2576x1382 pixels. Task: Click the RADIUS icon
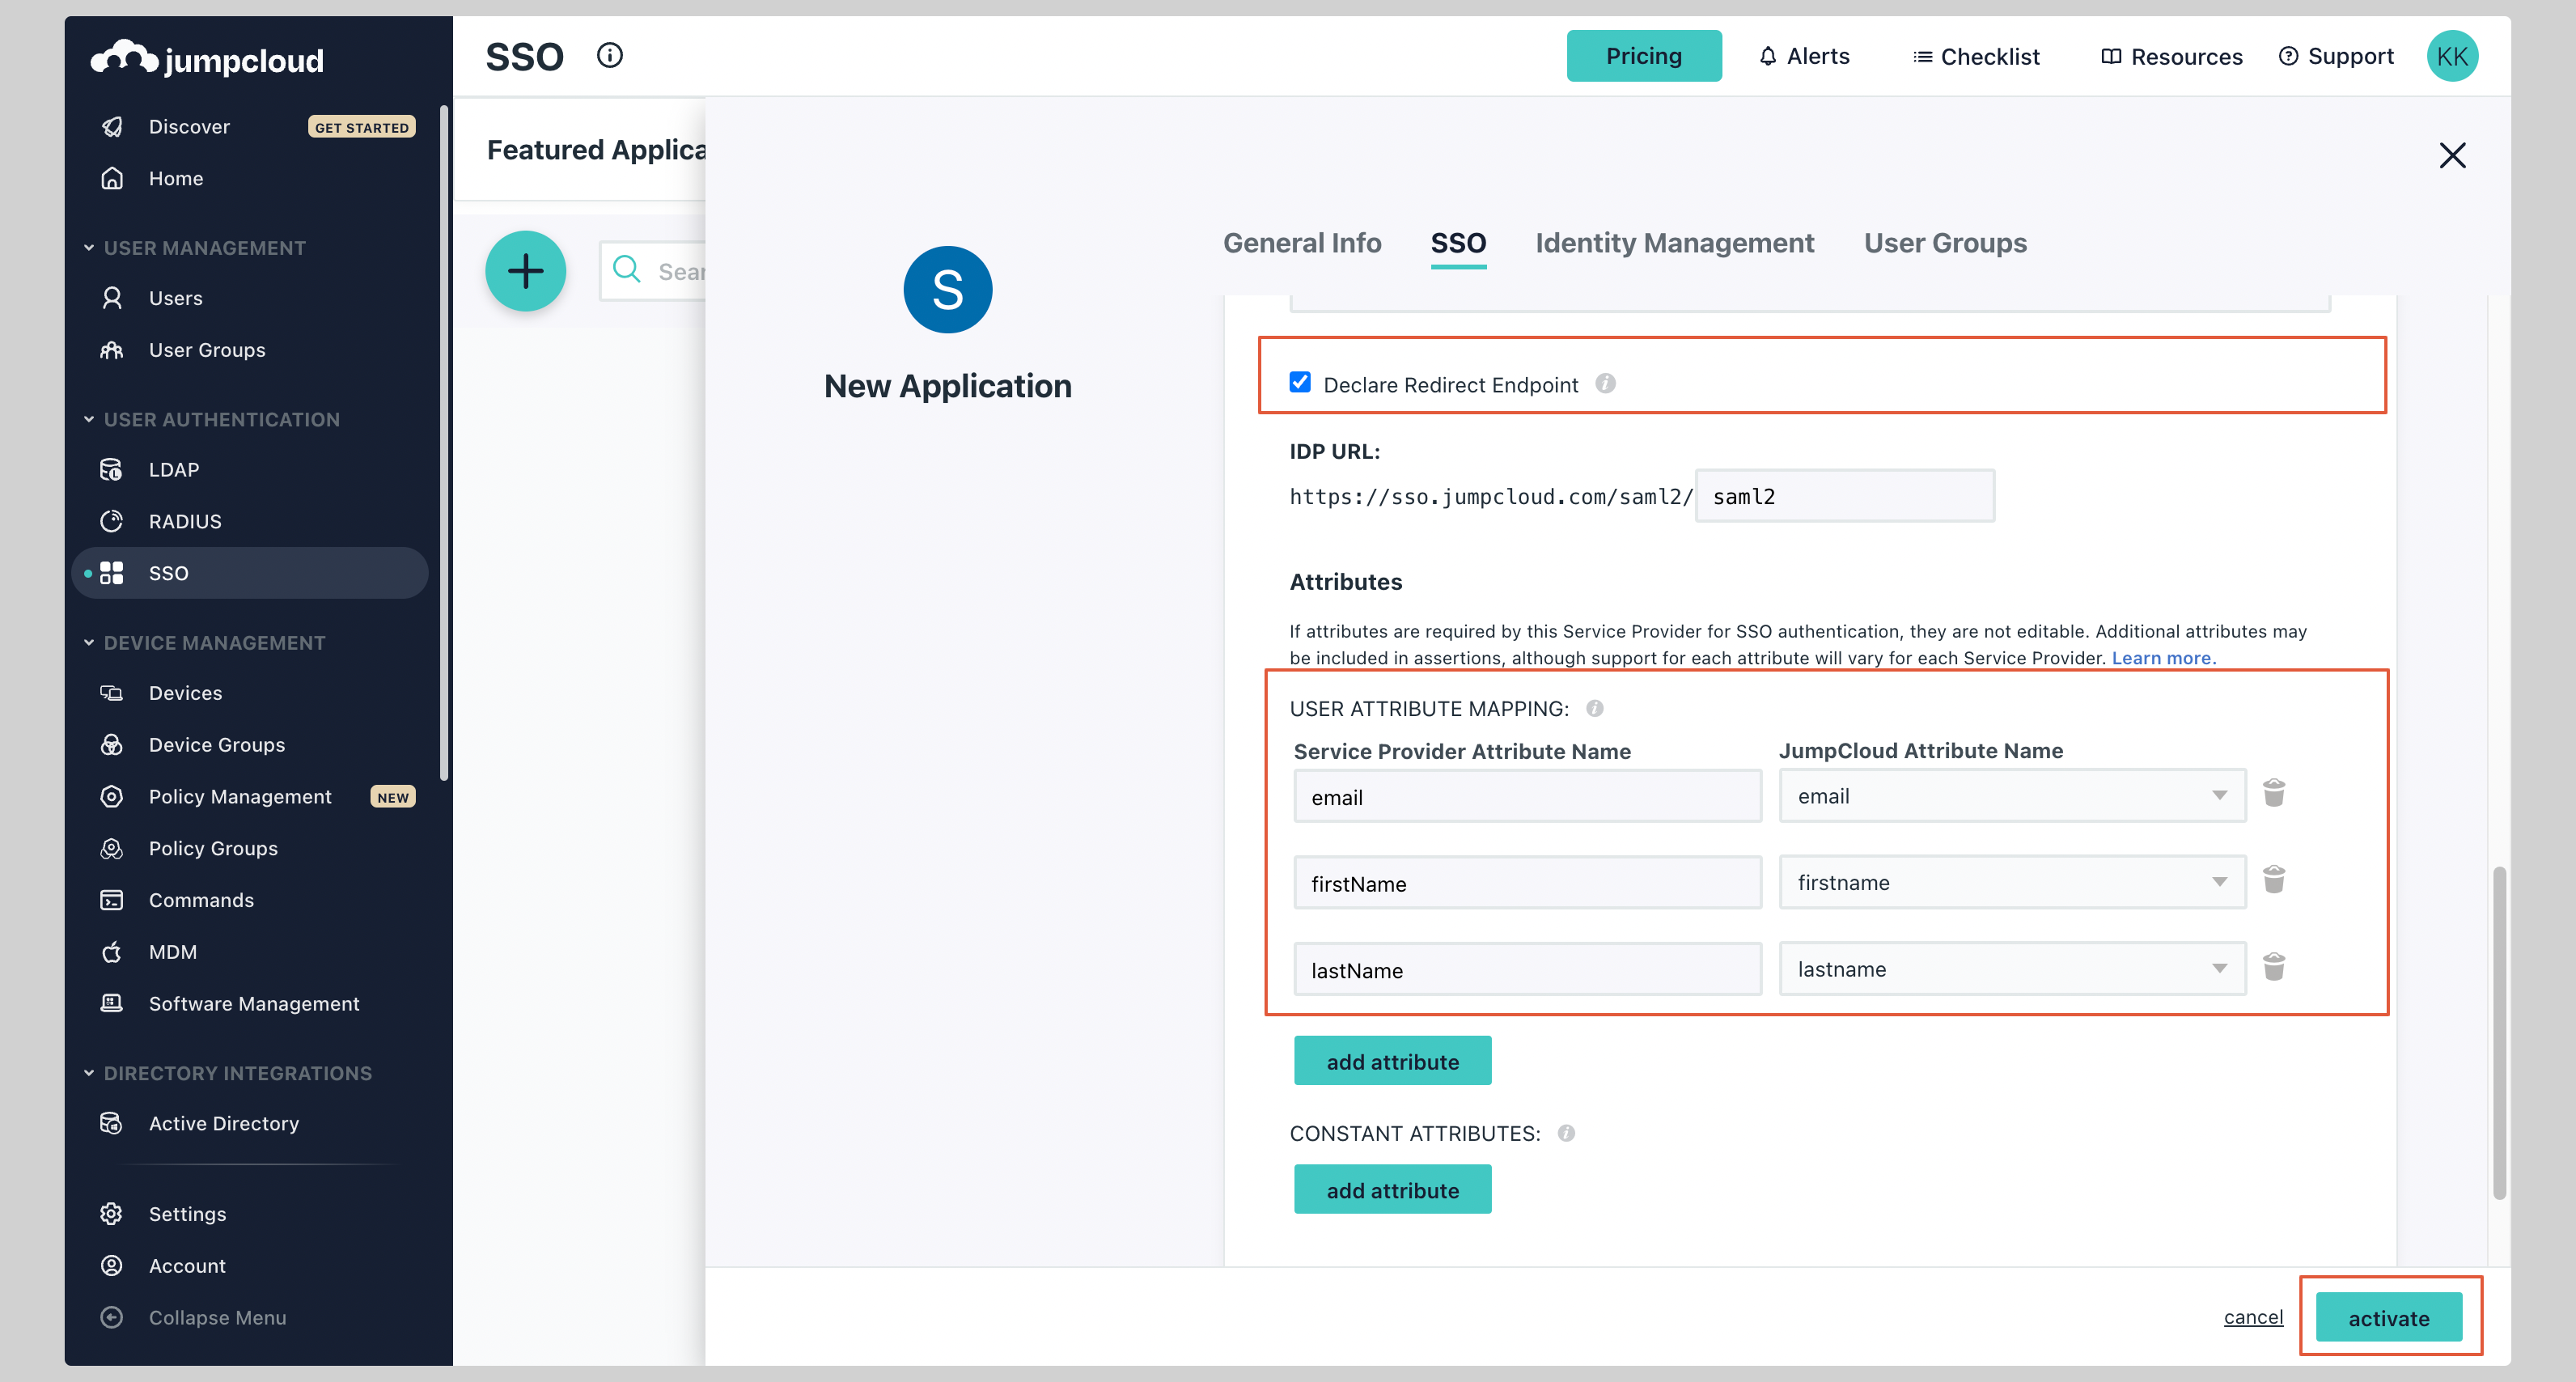pos(112,521)
